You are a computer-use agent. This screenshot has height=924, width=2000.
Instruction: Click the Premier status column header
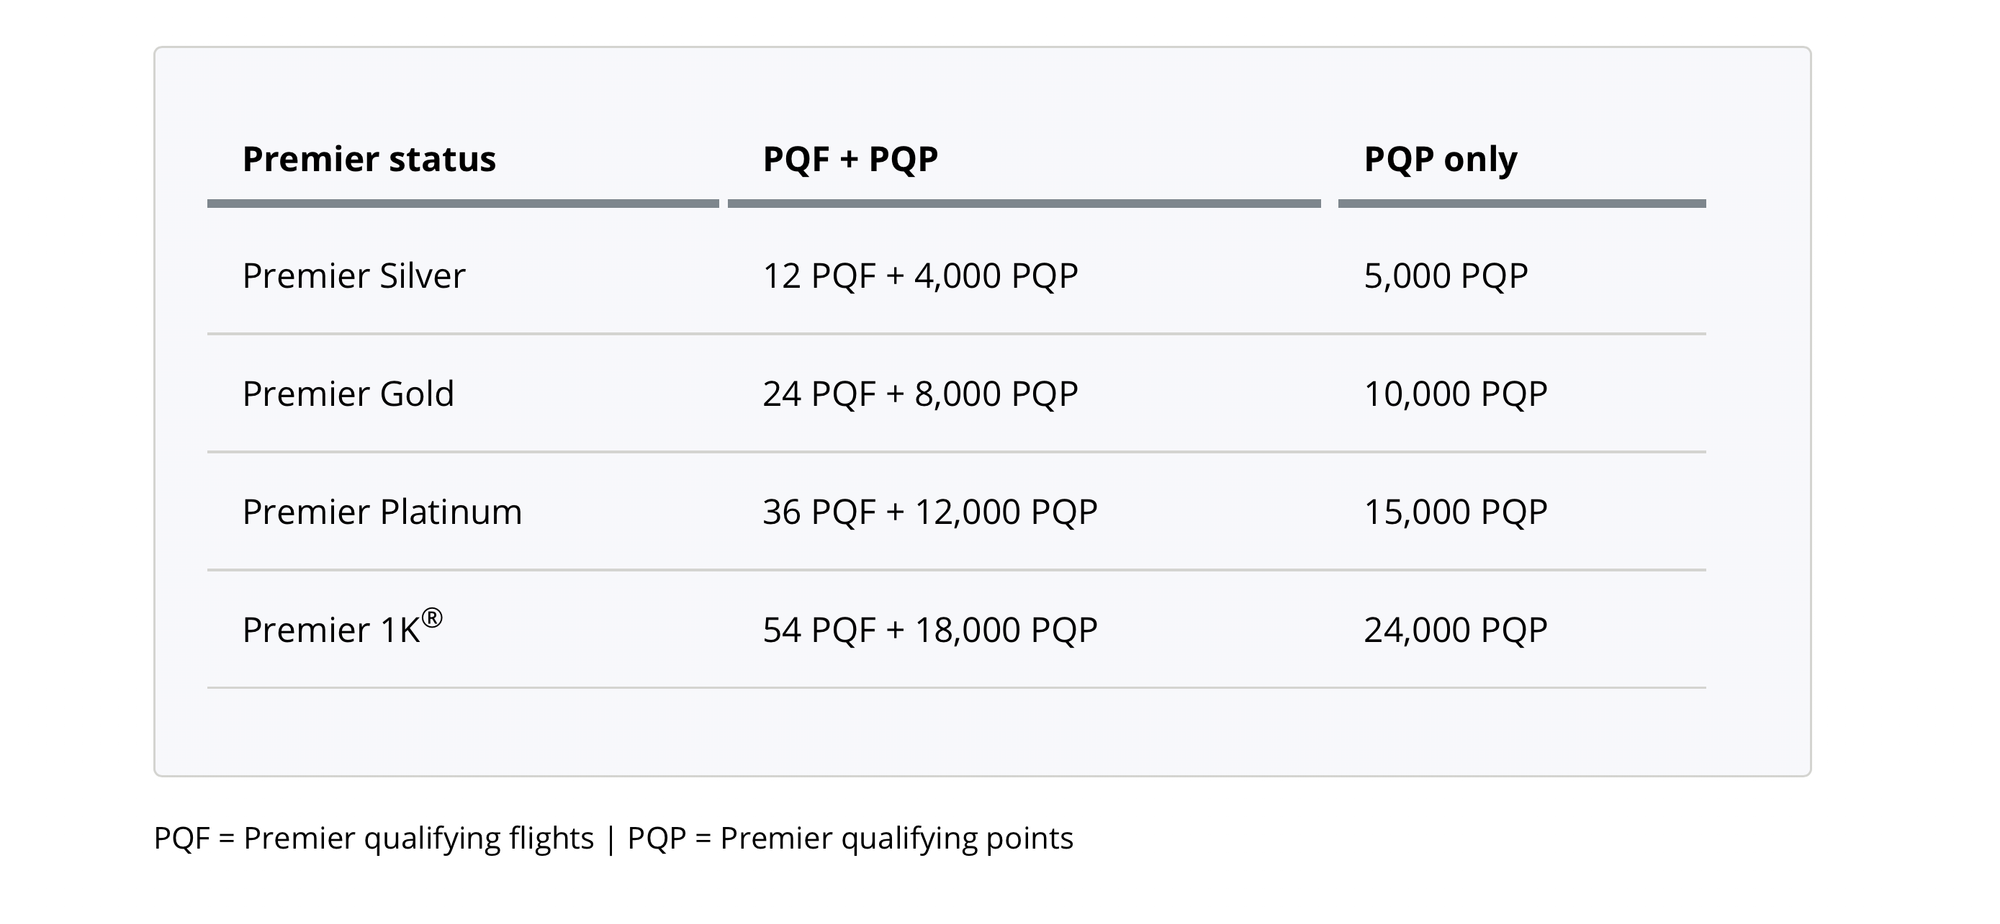369,159
